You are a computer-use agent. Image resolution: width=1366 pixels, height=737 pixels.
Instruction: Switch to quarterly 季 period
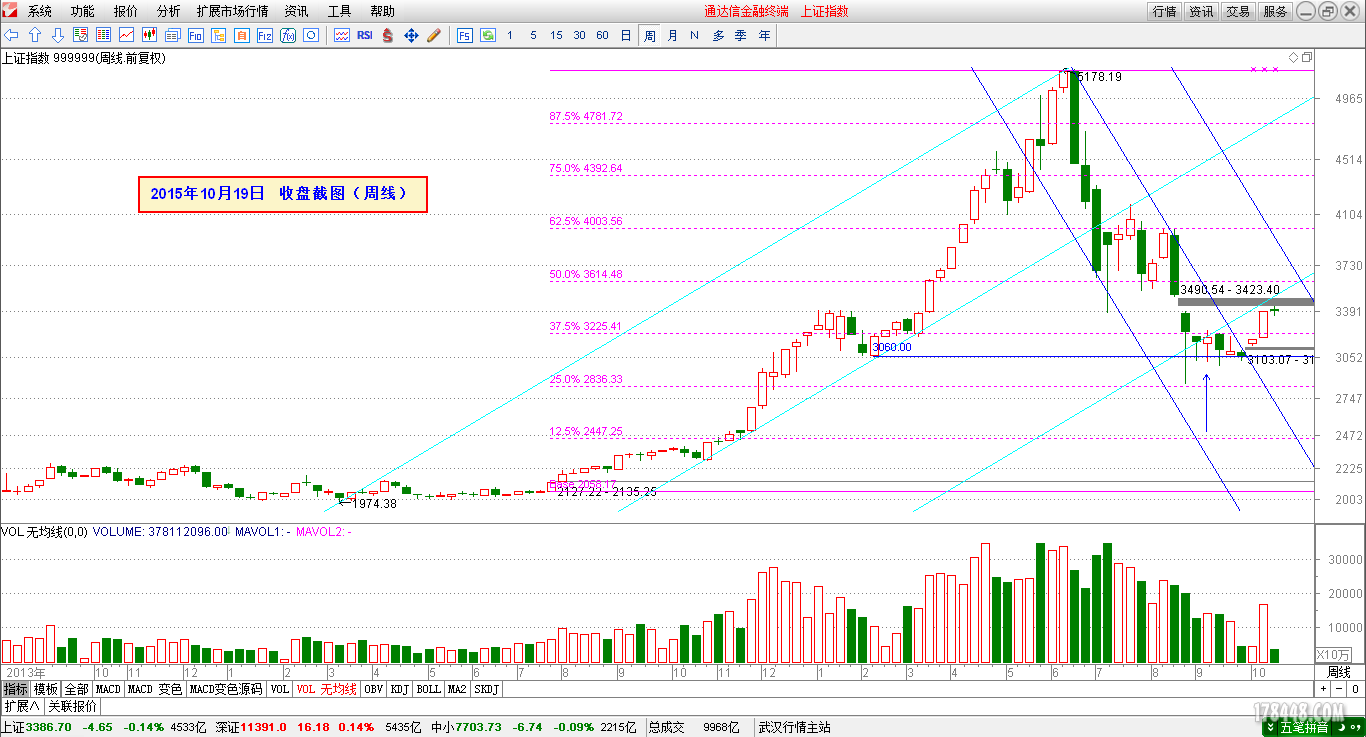(x=741, y=35)
